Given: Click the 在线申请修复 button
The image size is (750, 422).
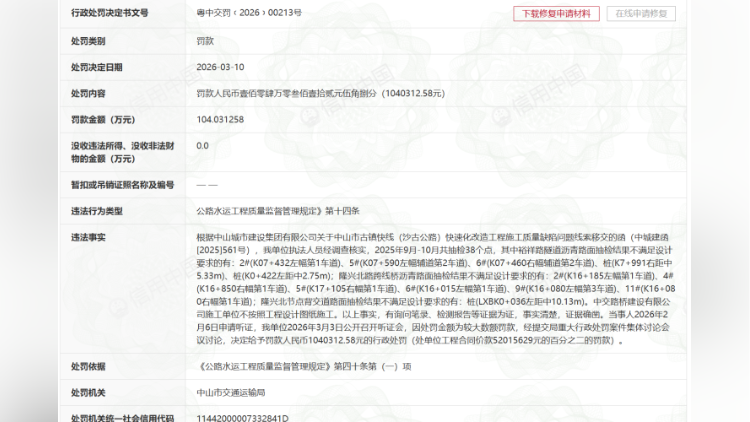Looking at the screenshot, I should tap(640, 14).
